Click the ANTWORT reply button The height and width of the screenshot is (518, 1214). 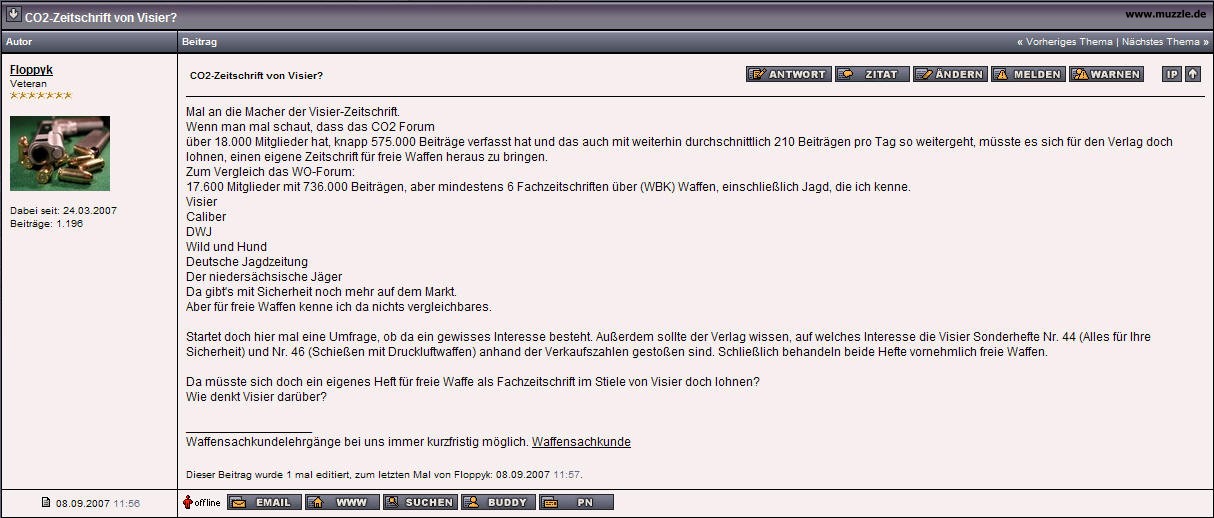[x=788, y=75]
